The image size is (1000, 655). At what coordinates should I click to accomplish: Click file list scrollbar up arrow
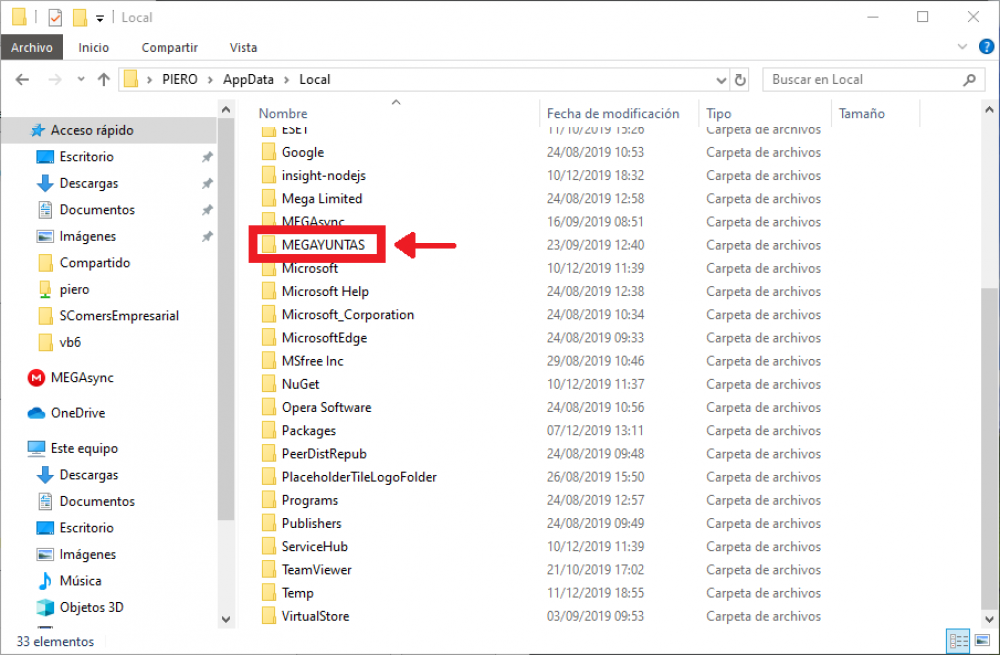click(x=989, y=110)
